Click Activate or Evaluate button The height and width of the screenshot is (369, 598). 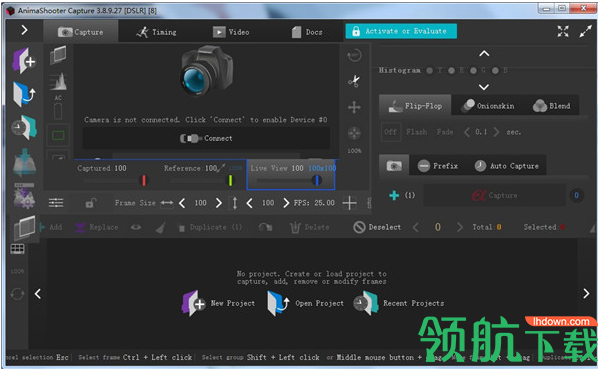[401, 31]
